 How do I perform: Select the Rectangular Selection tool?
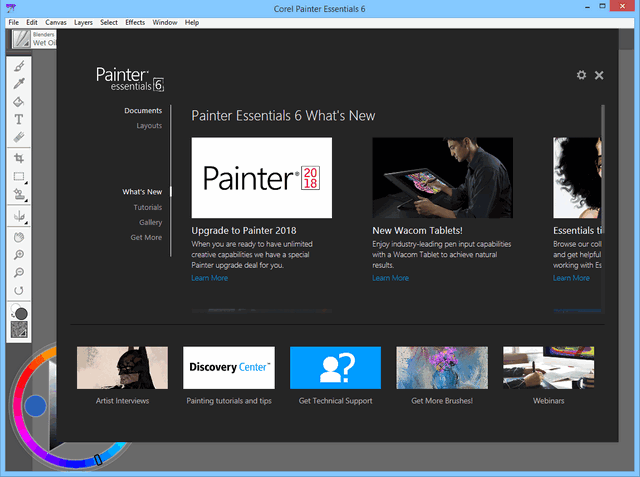[19, 176]
